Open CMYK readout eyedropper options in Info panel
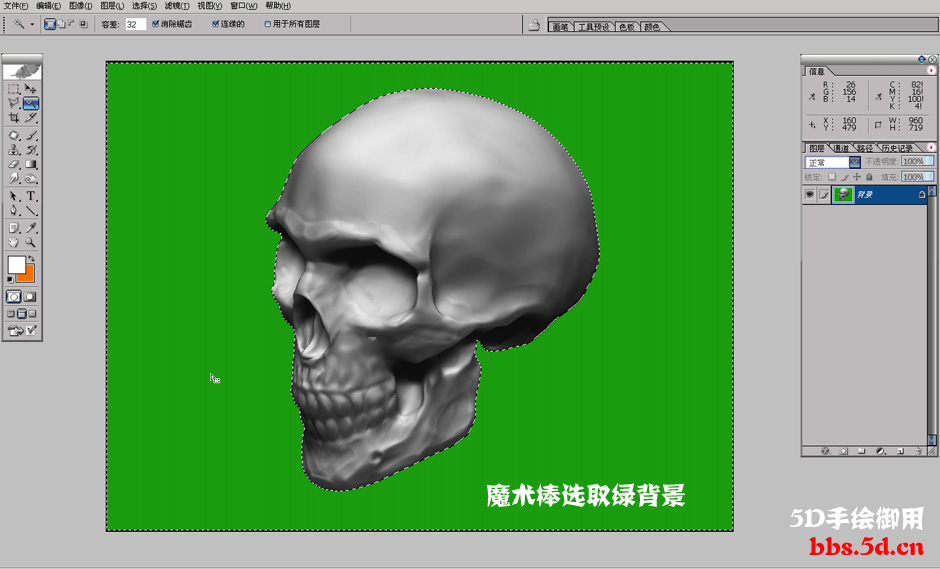This screenshot has width=940, height=569. click(x=878, y=96)
